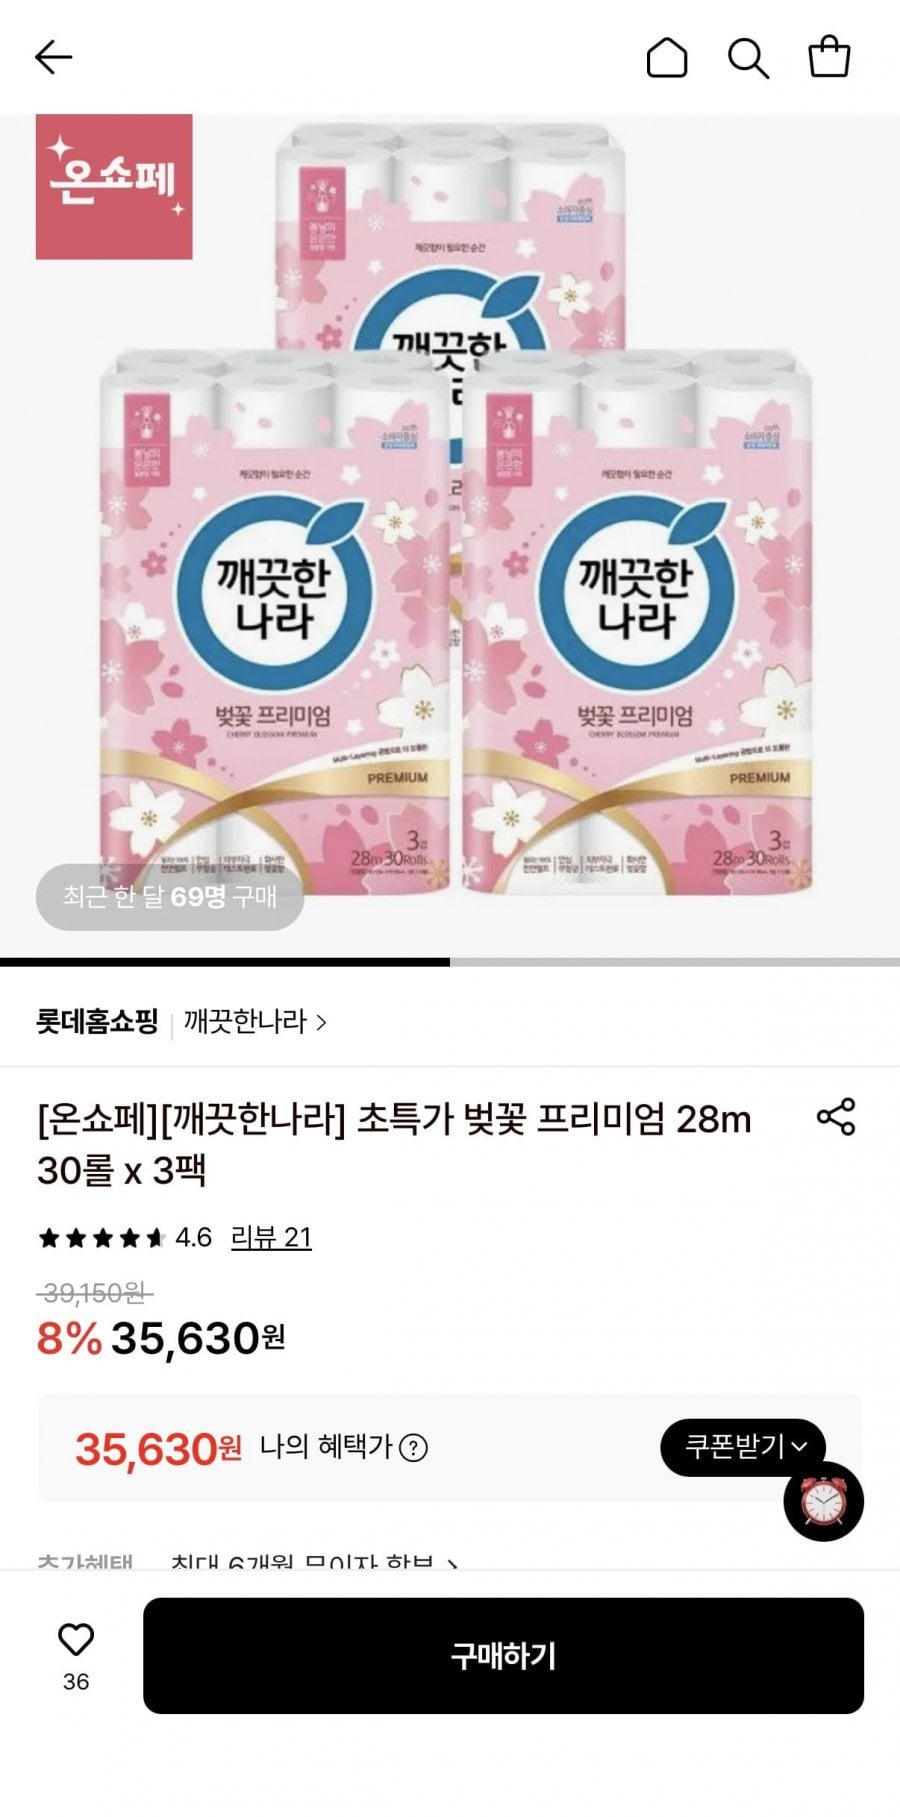This screenshot has height=1817, width=900.
Task: Share this product with the share icon
Action: point(836,1117)
